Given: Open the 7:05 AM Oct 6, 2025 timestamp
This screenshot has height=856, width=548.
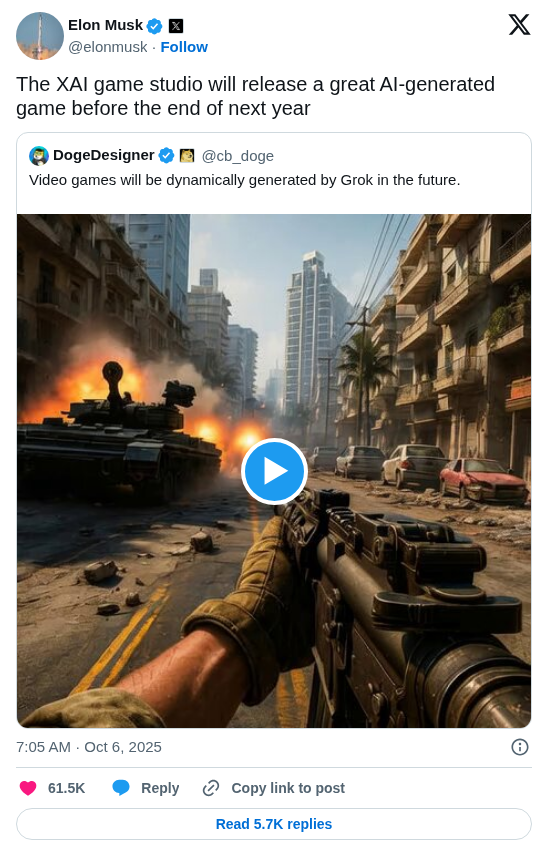Looking at the screenshot, I should [x=89, y=747].
